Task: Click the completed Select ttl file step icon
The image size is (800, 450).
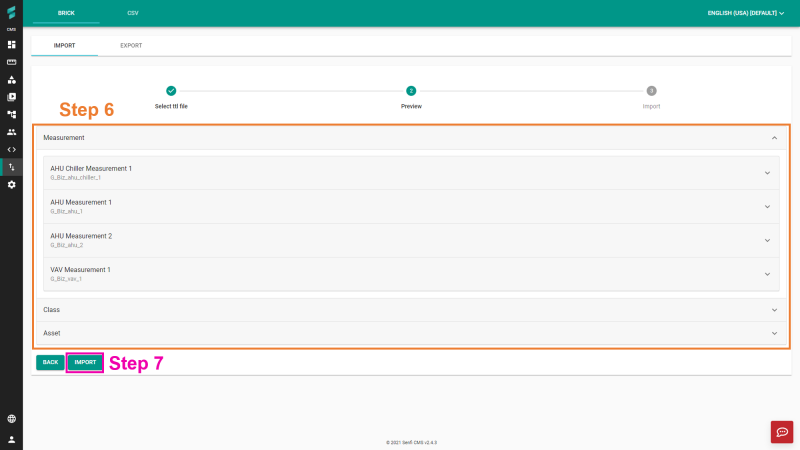Action: (x=171, y=91)
